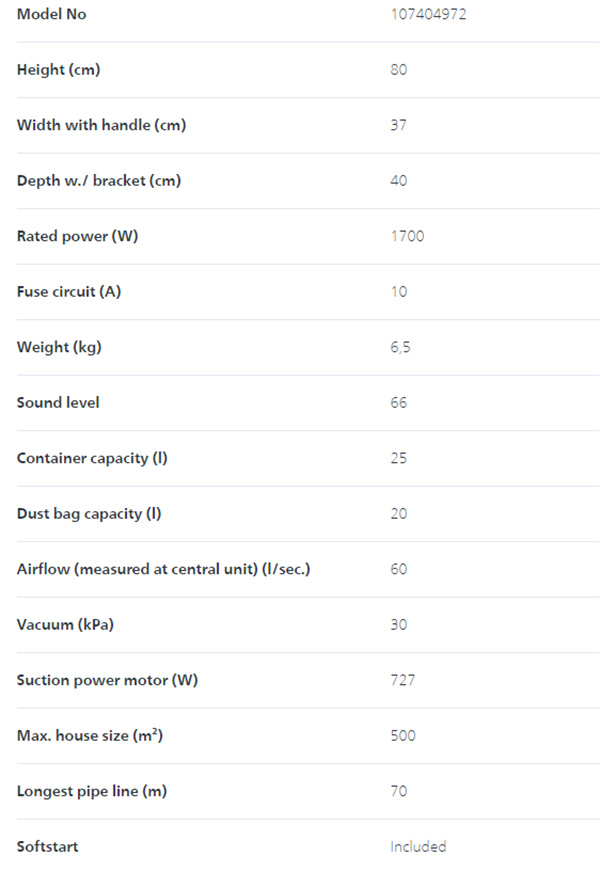Image resolution: width=600 pixels, height=872 pixels.
Task: Click the Height (cm) label
Action: tap(58, 70)
